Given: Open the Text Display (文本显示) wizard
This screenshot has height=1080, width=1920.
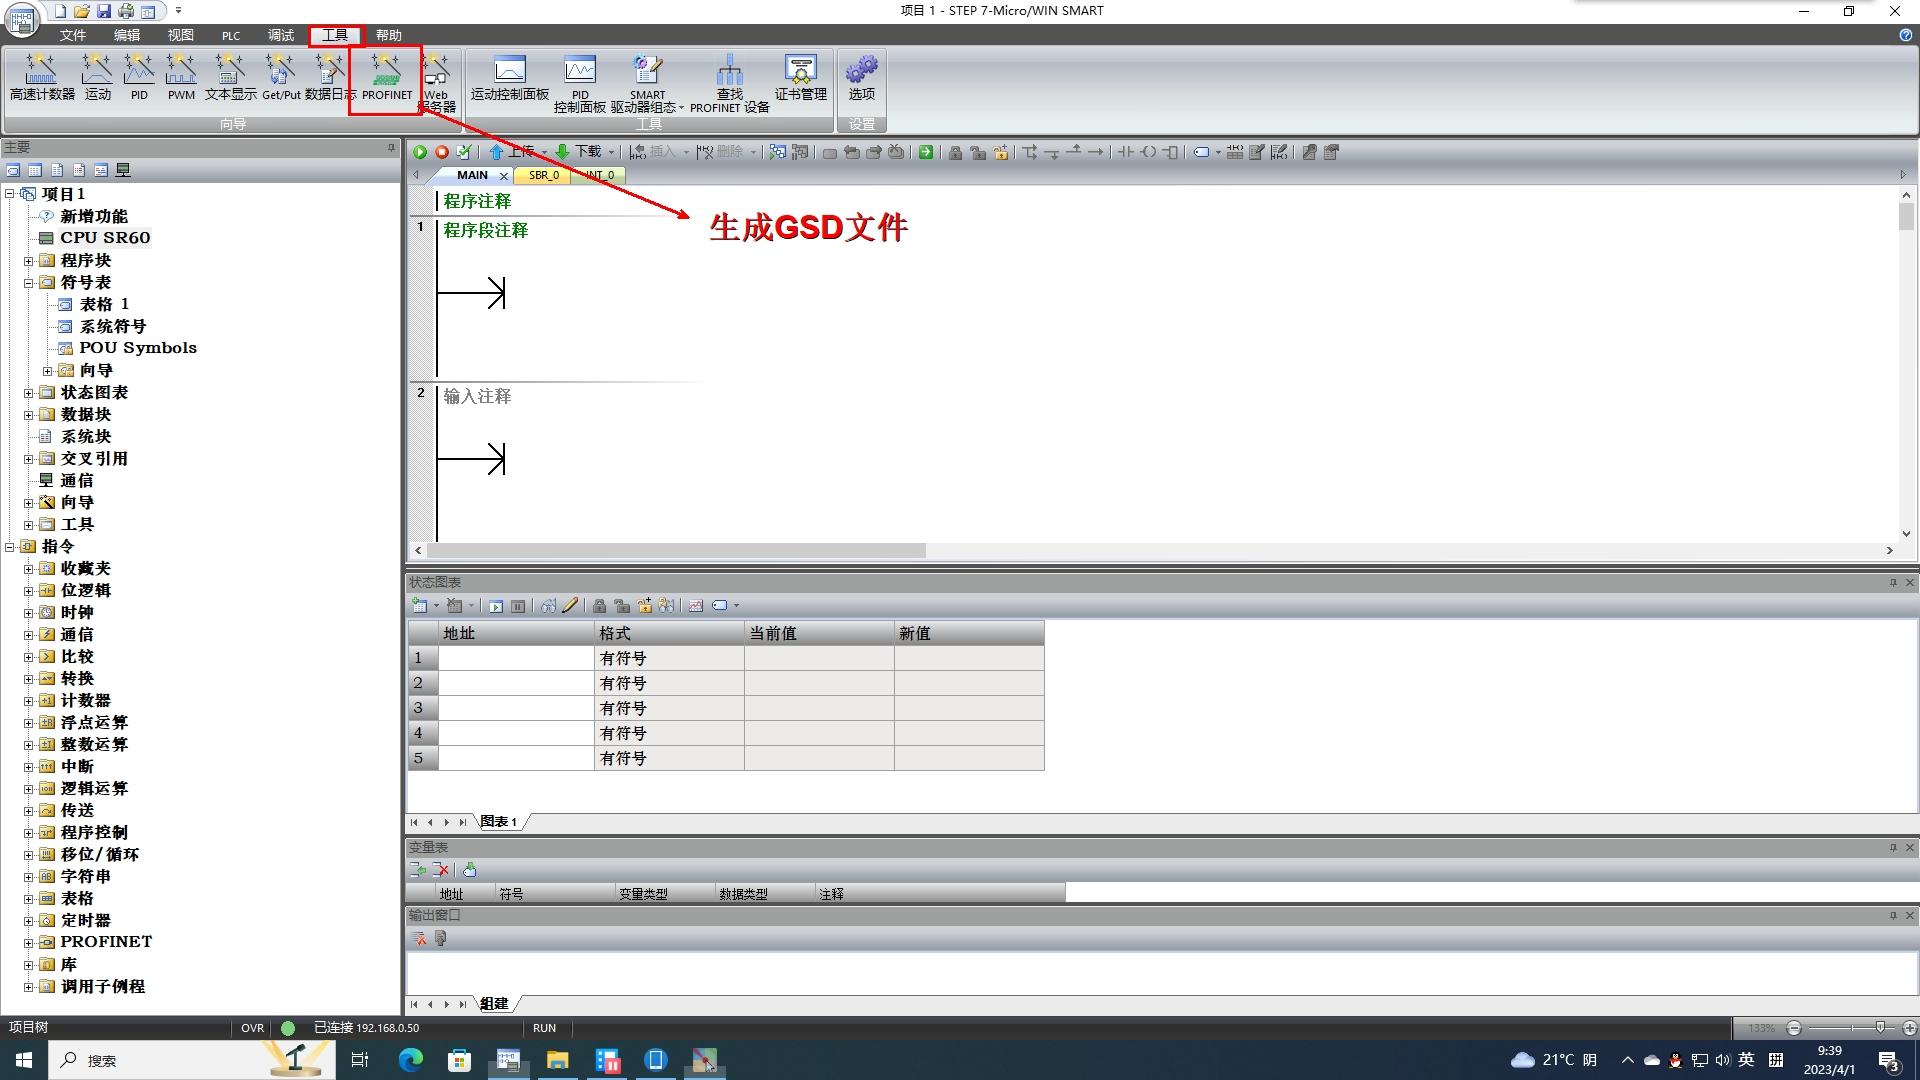Looking at the screenshot, I should coord(230,77).
